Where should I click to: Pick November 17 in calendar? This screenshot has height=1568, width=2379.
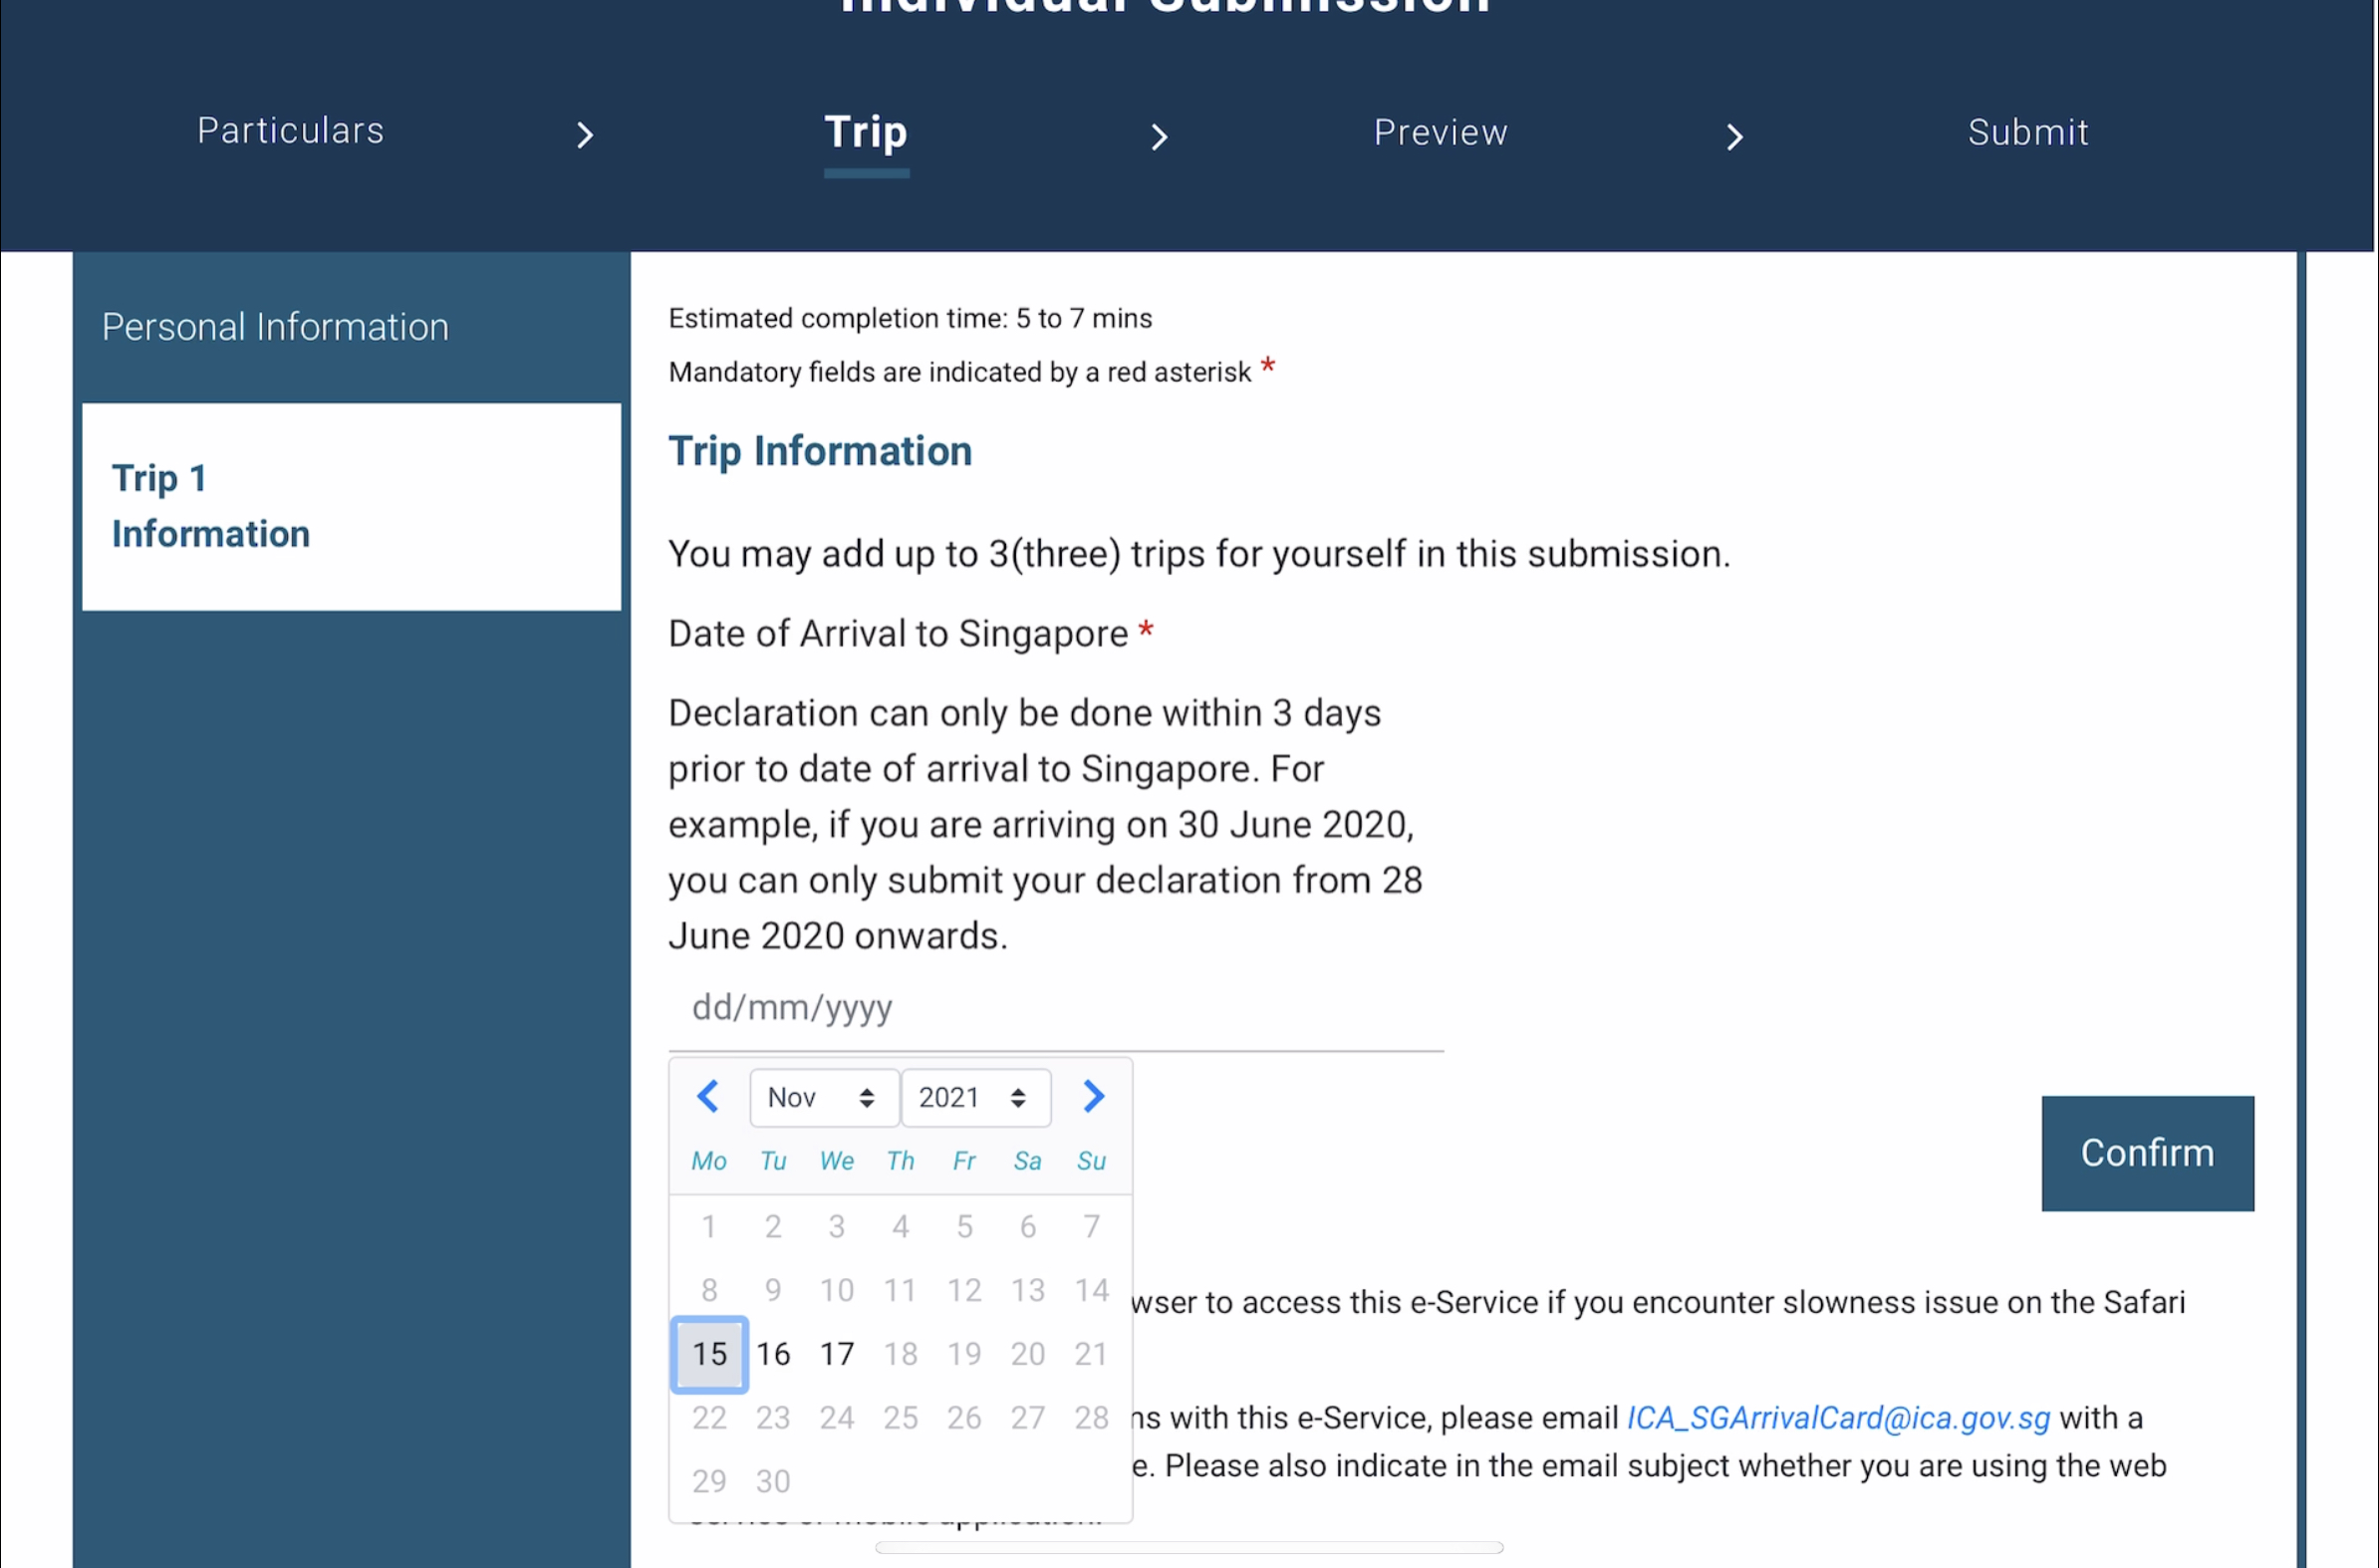(x=837, y=1354)
